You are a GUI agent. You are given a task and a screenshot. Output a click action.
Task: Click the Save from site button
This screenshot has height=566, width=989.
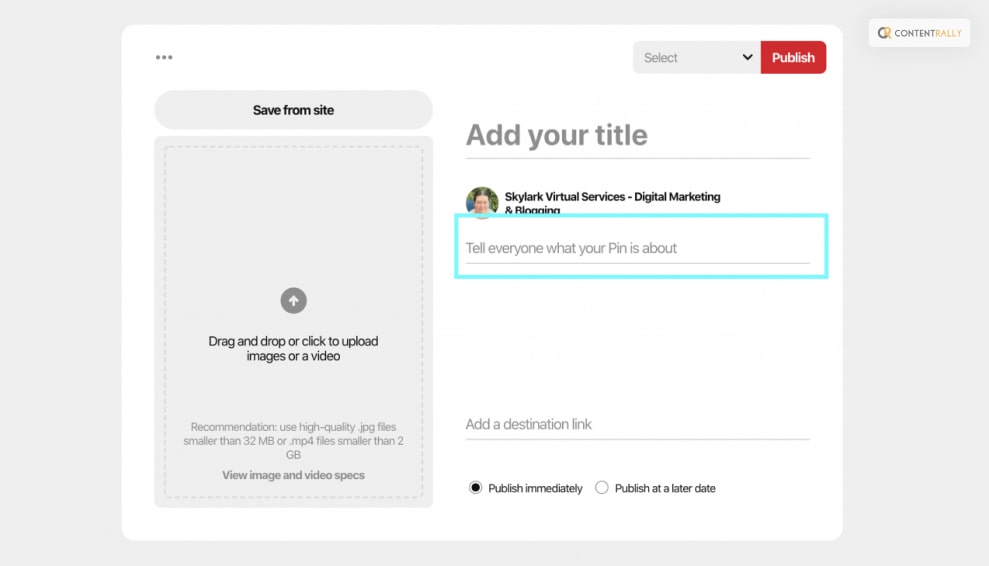click(x=293, y=110)
